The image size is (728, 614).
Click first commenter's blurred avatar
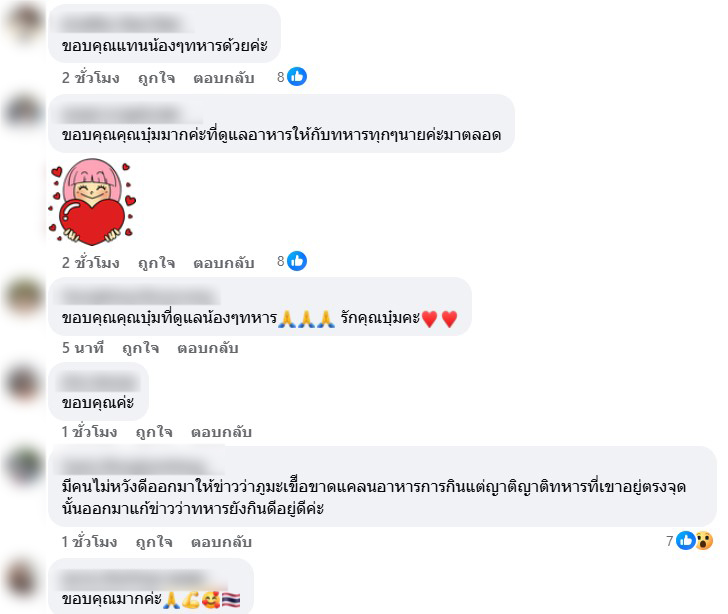[x=24, y=22]
